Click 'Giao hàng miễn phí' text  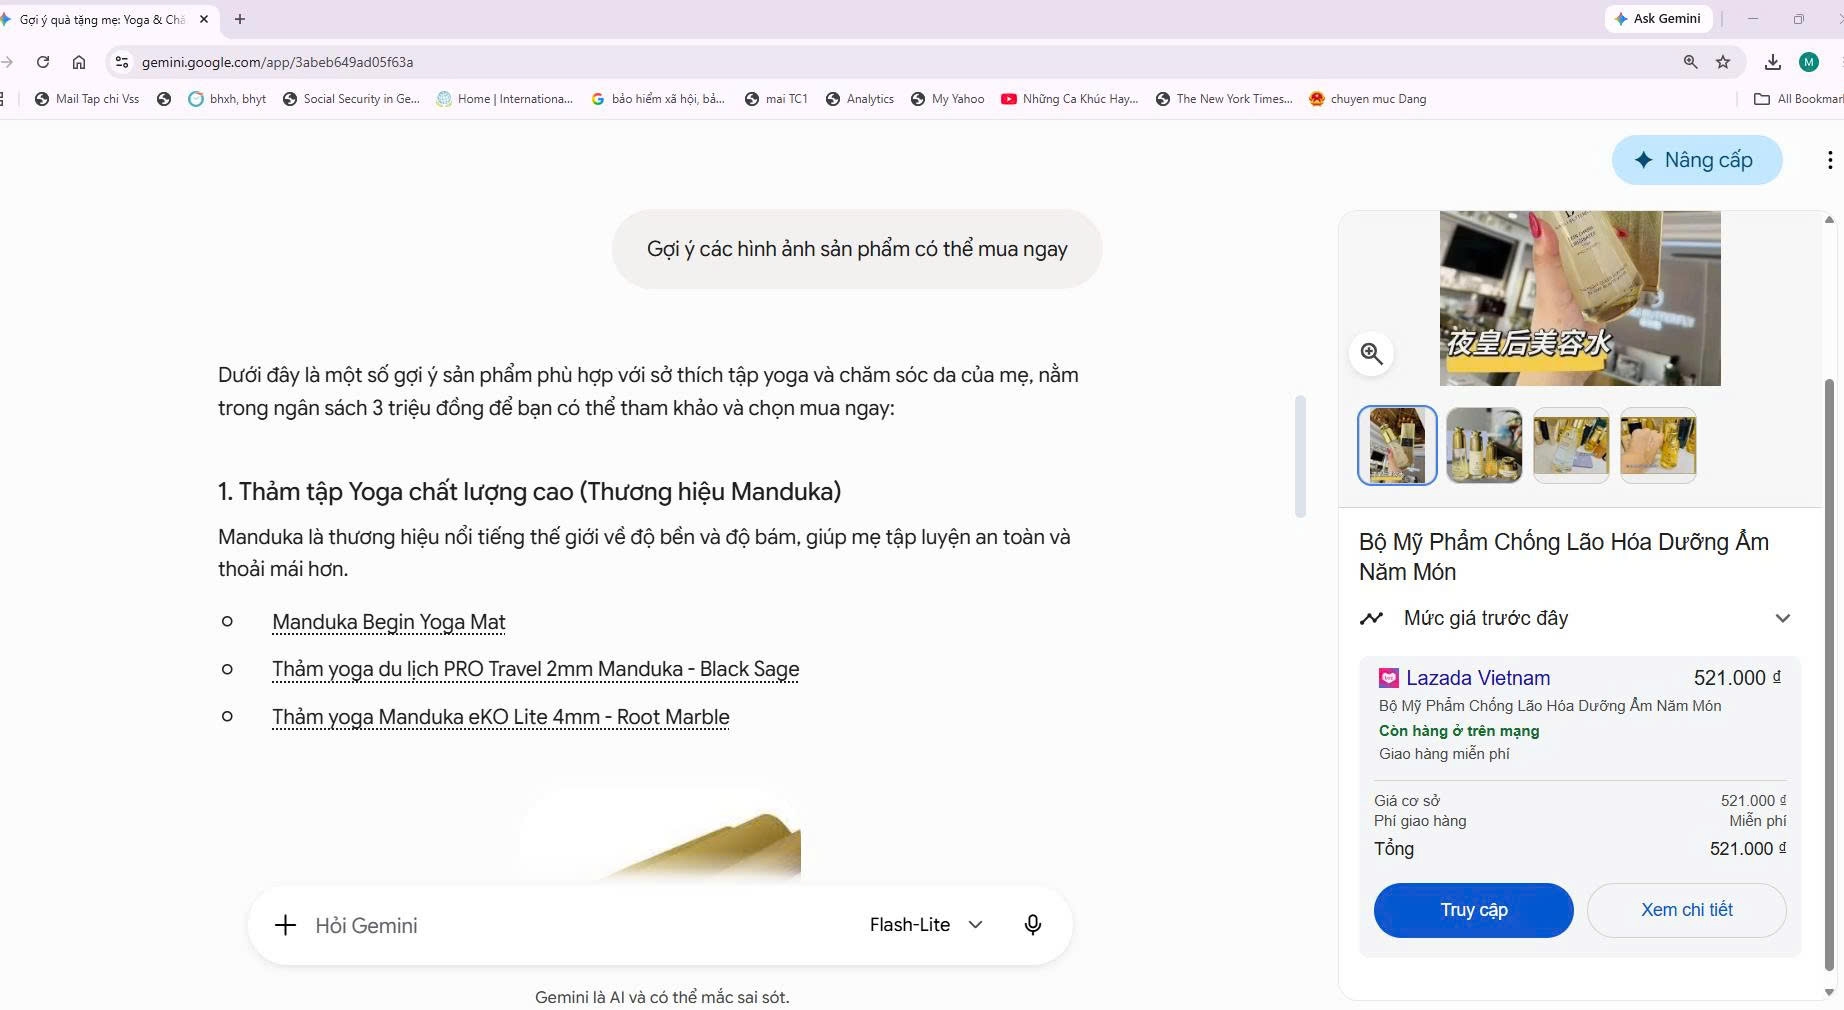click(1444, 754)
